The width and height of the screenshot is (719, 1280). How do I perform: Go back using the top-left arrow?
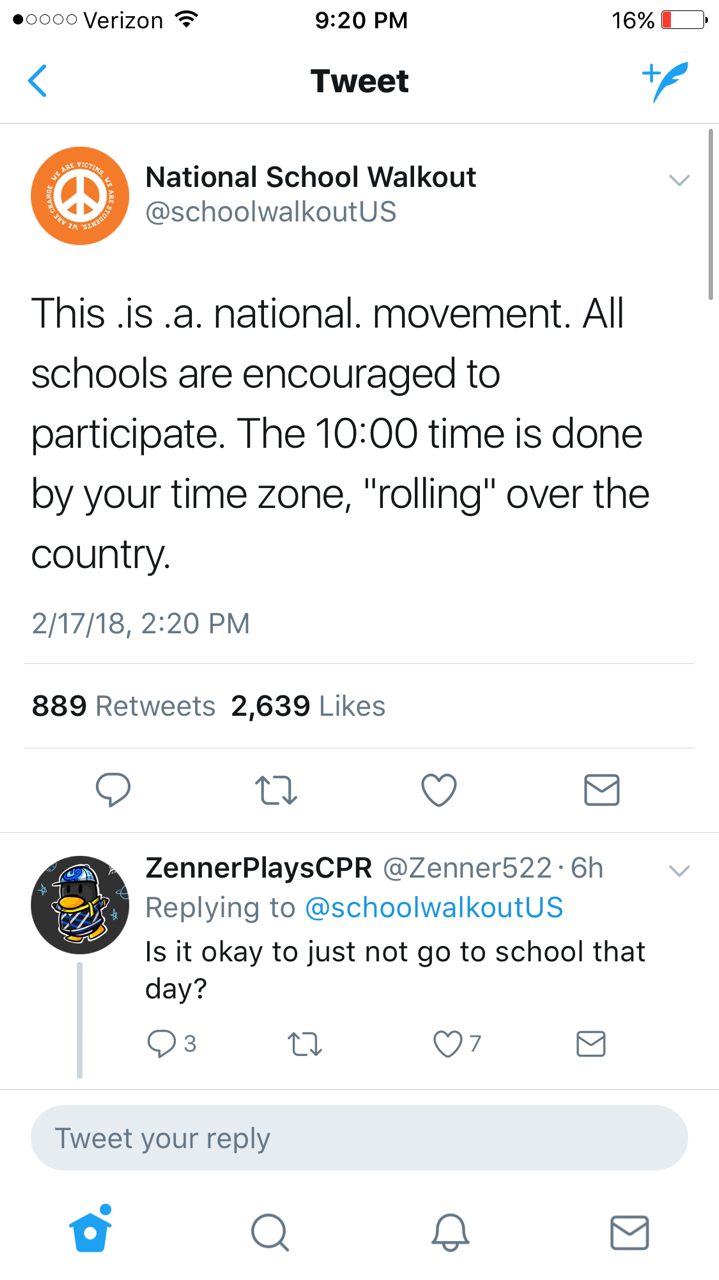coord(38,81)
